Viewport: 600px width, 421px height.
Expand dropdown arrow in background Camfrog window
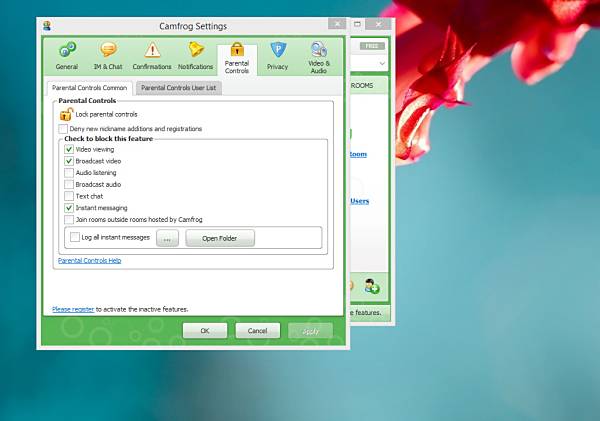click(382, 63)
